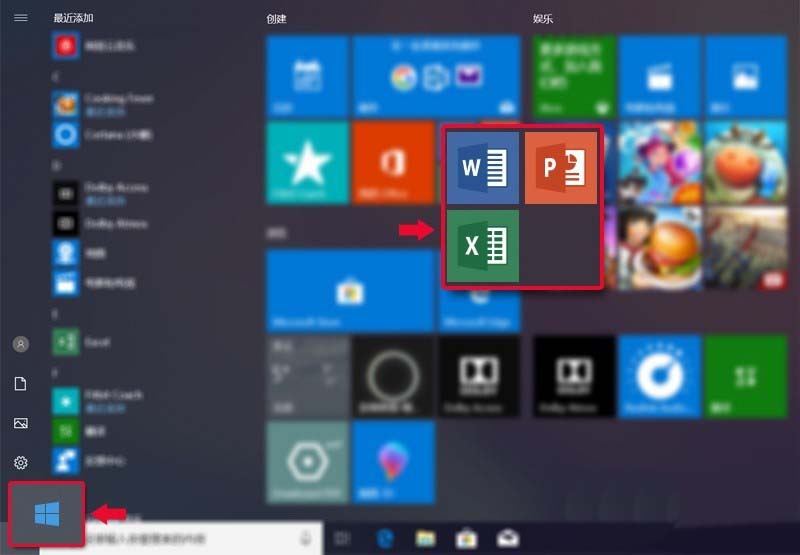Screen dimensions: 800x555
Task: Click the Windows Start button
Action: pyautogui.click(x=46, y=514)
